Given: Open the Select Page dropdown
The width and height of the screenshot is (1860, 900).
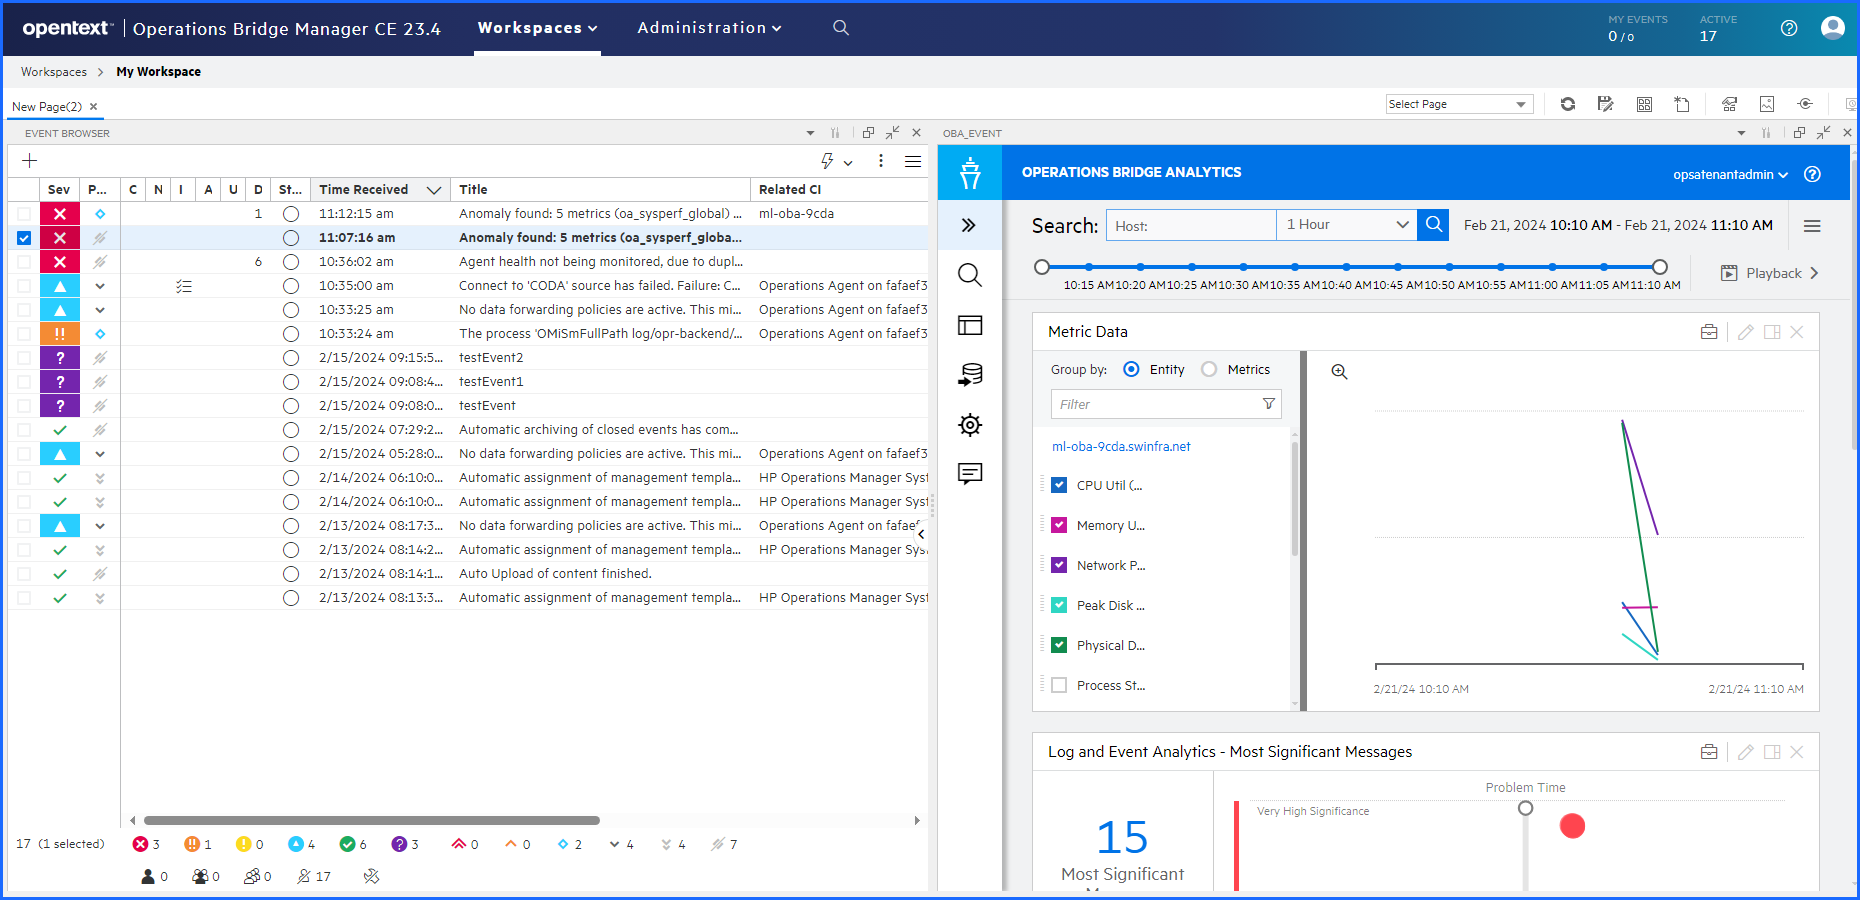Looking at the screenshot, I should 1459,104.
